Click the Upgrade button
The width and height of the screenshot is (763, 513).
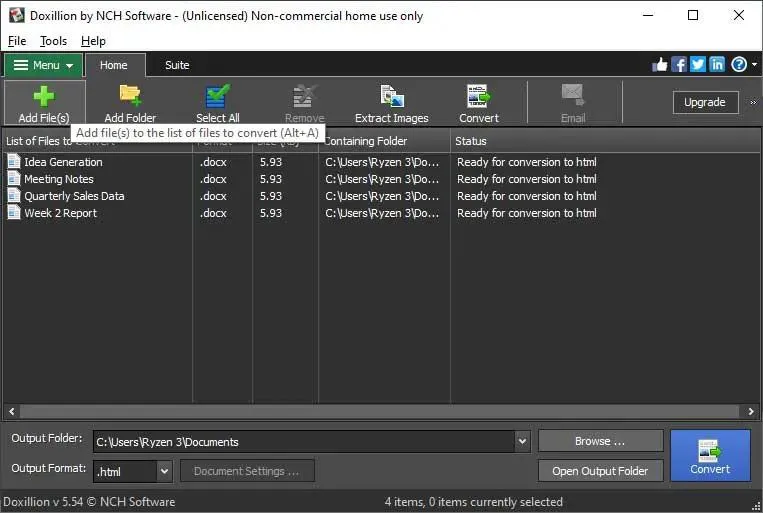(704, 102)
